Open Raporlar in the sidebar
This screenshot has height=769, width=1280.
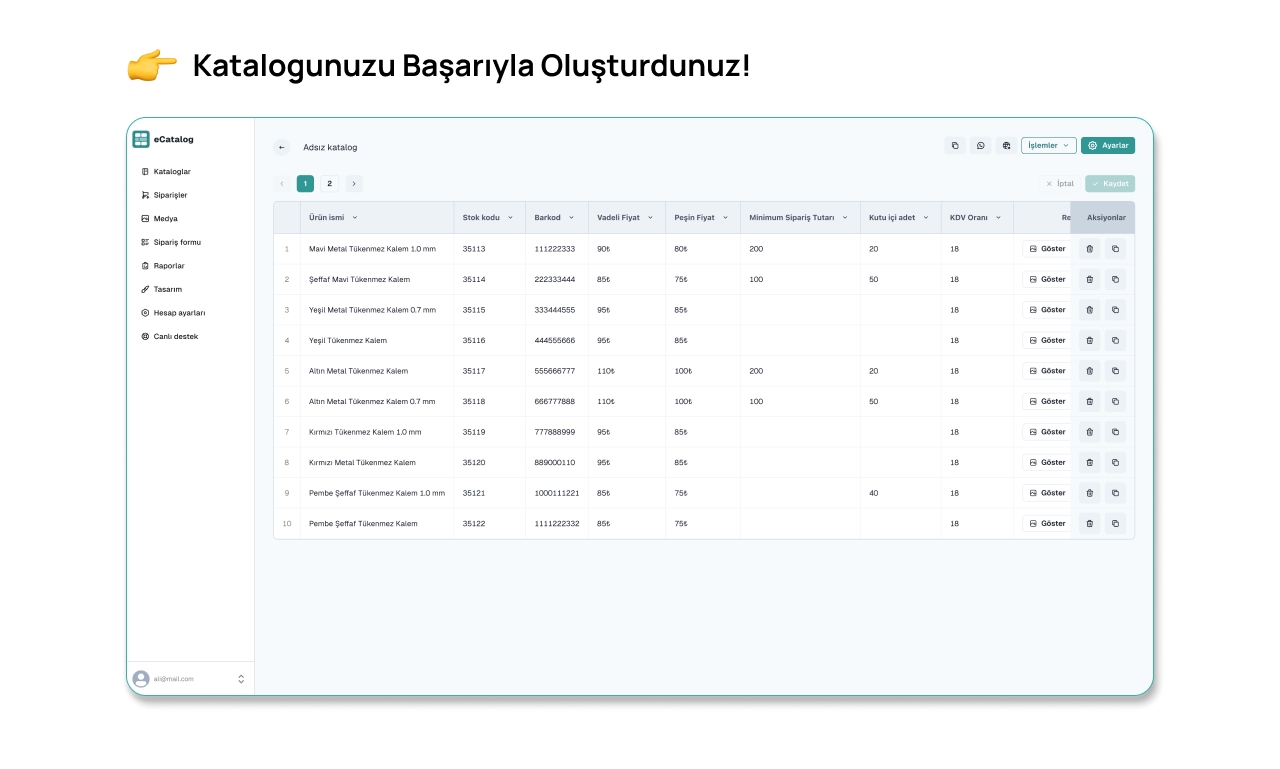point(168,266)
